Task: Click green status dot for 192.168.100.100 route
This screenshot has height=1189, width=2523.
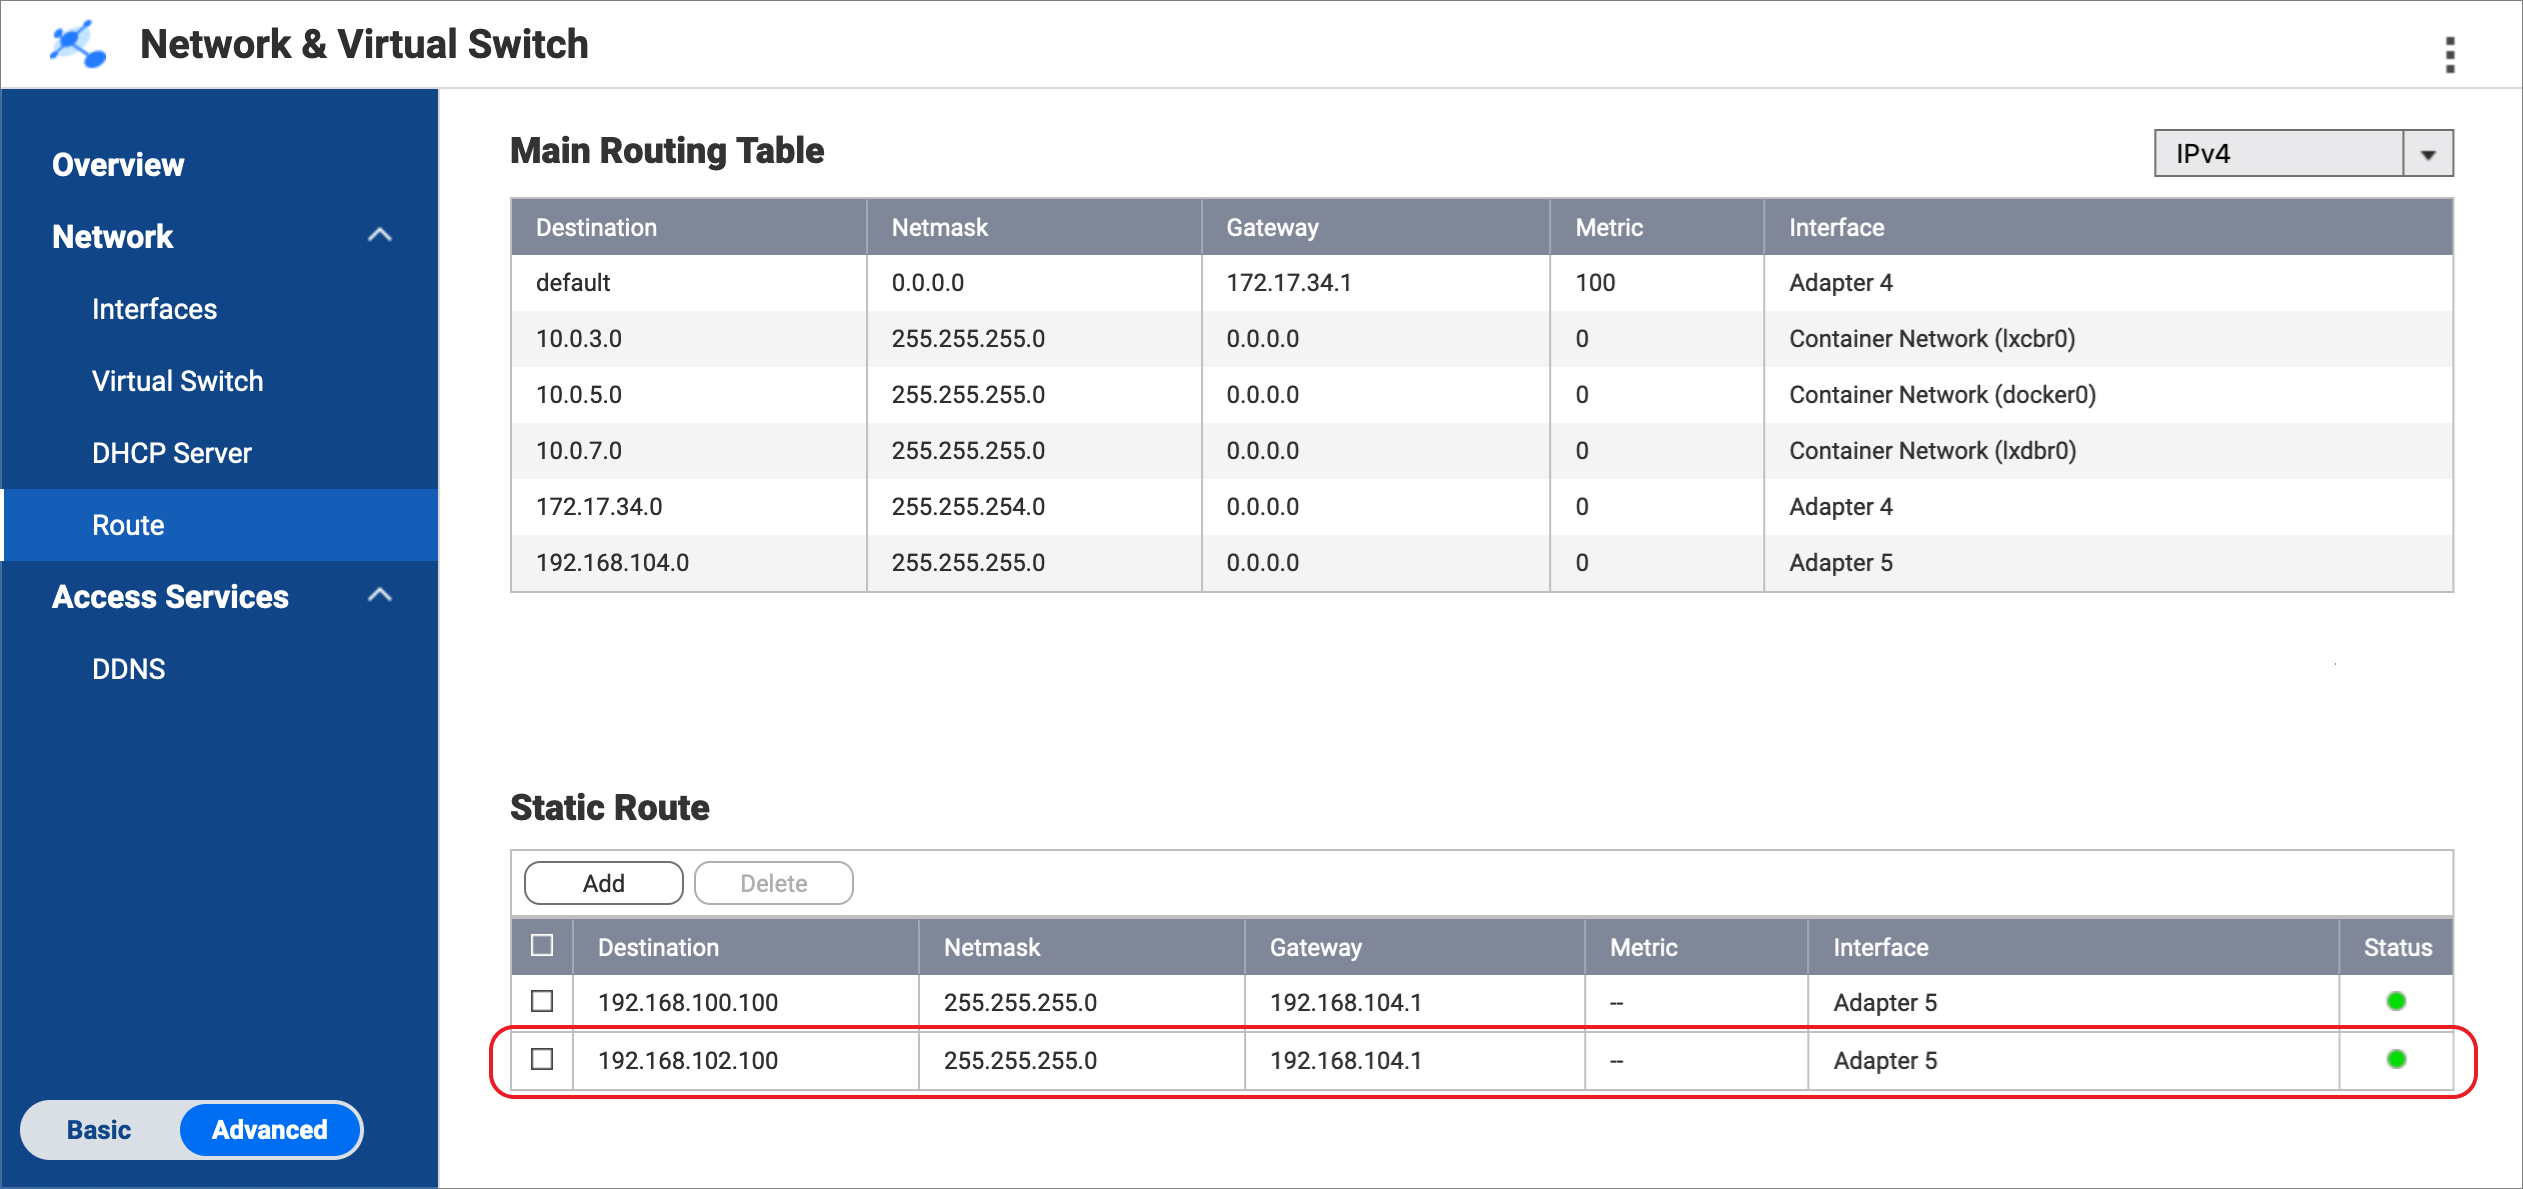Action: click(2395, 1001)
